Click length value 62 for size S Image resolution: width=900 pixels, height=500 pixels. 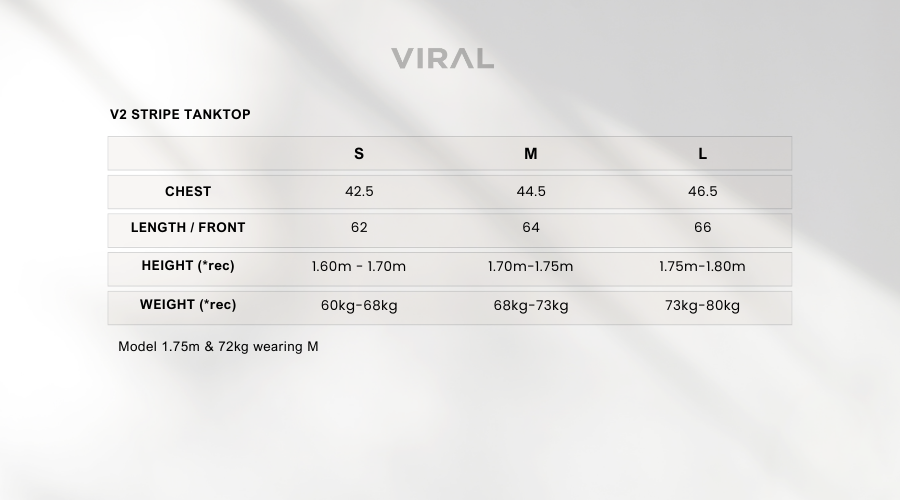[359, 228]
